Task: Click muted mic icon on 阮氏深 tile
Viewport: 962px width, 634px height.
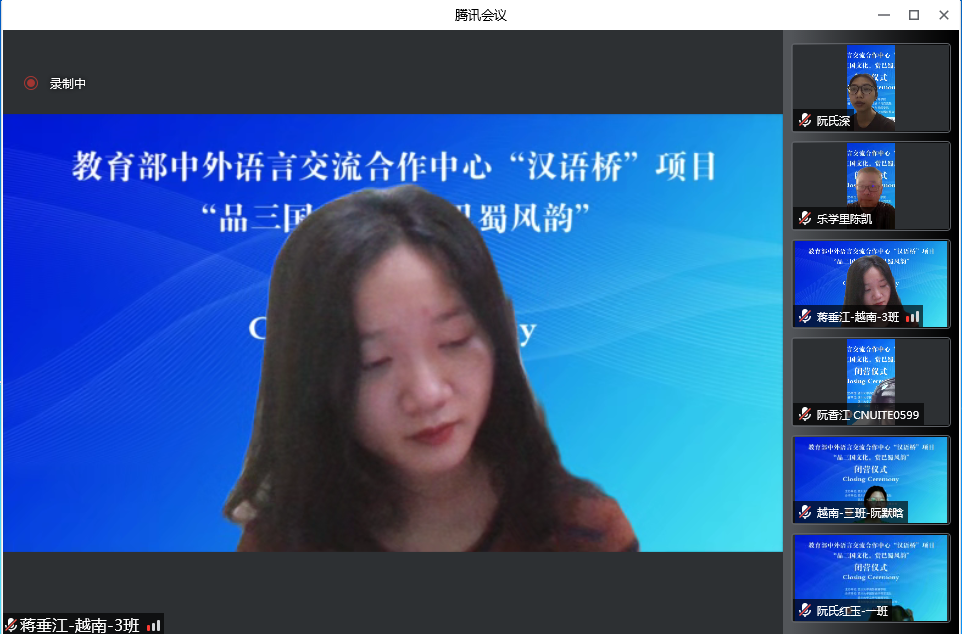Action: pos(805,121)
